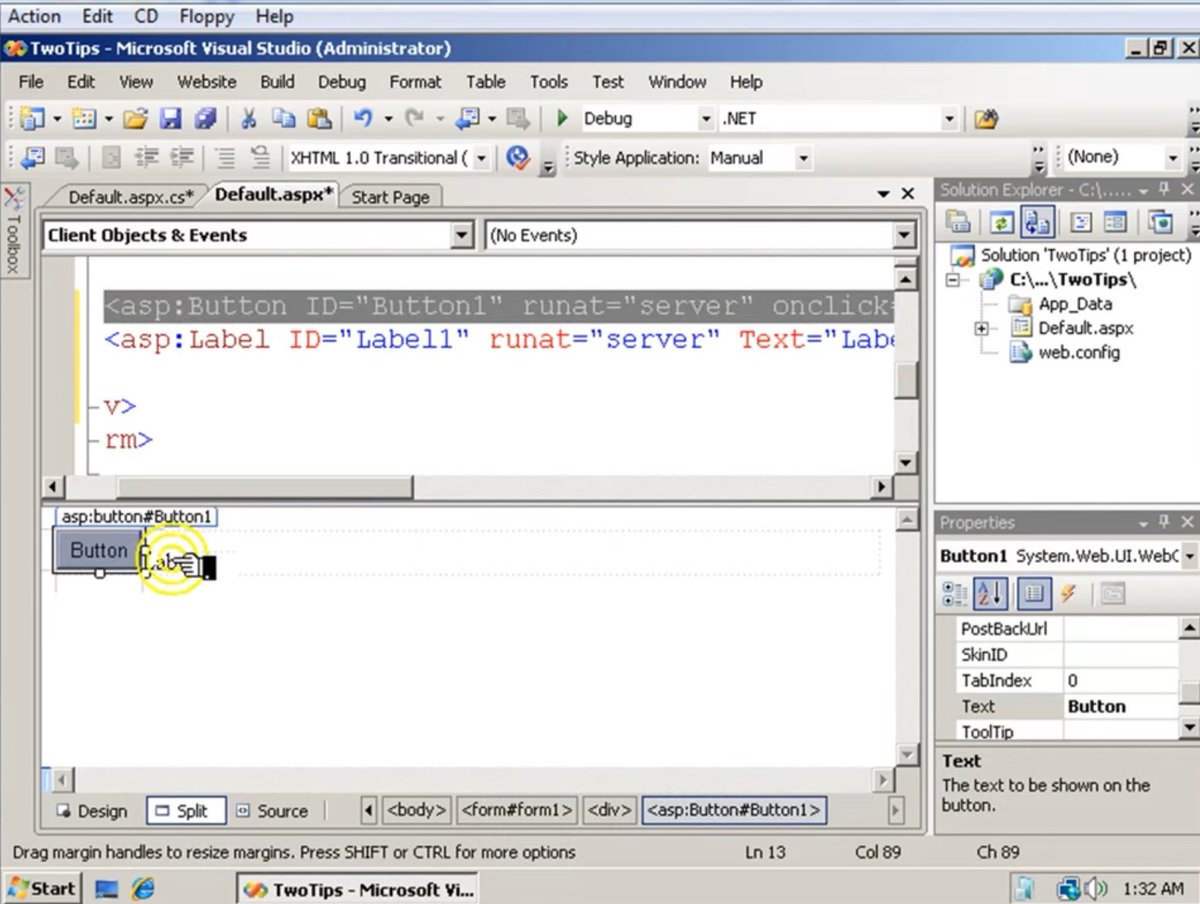
Task: Open the Properties object selector dropdown
Action: click(1190, 556)
